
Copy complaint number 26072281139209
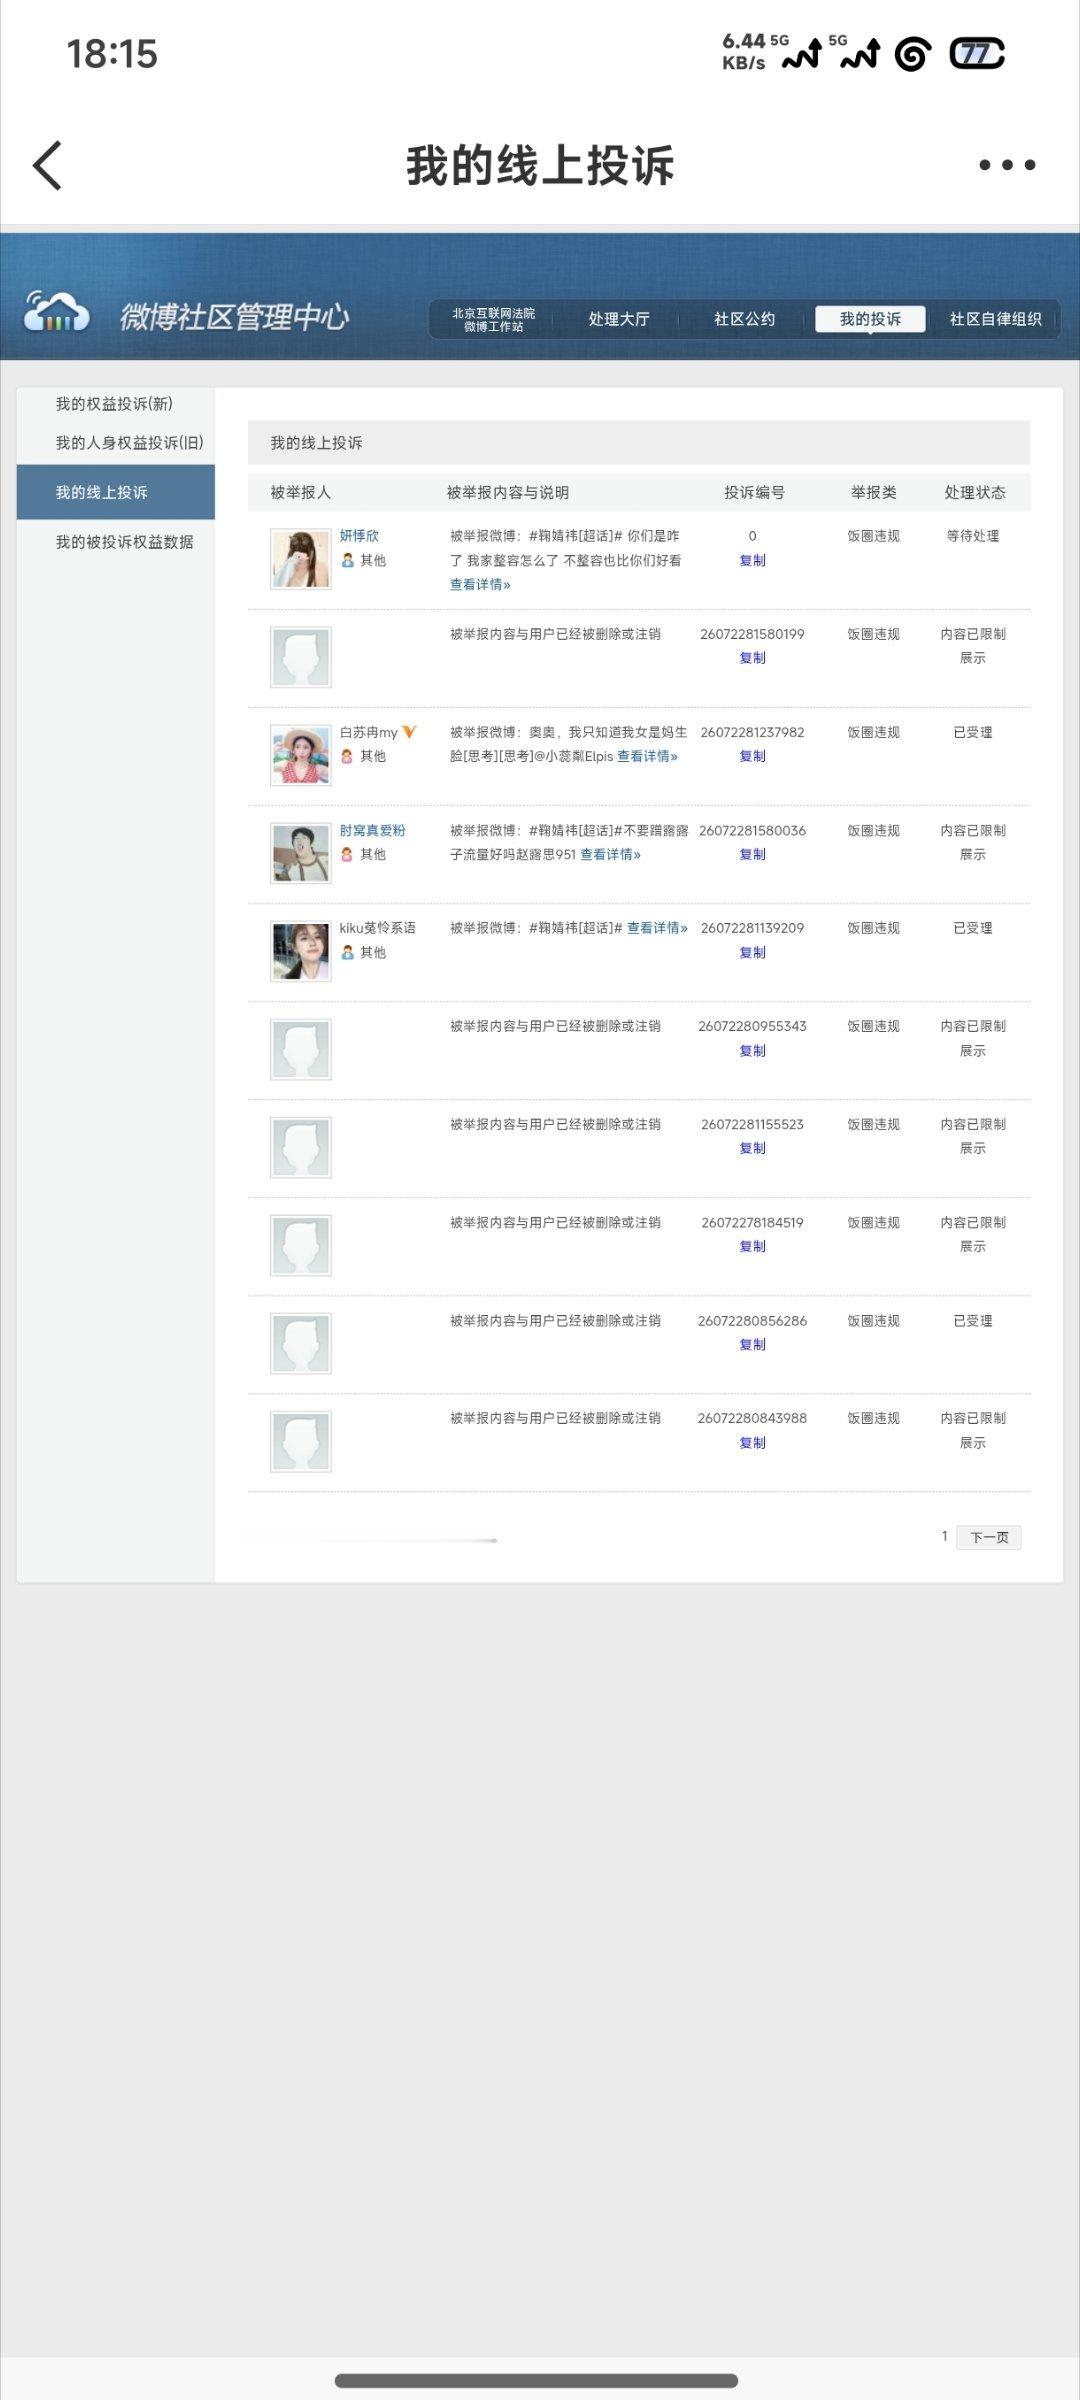click(x=752, y=952)
